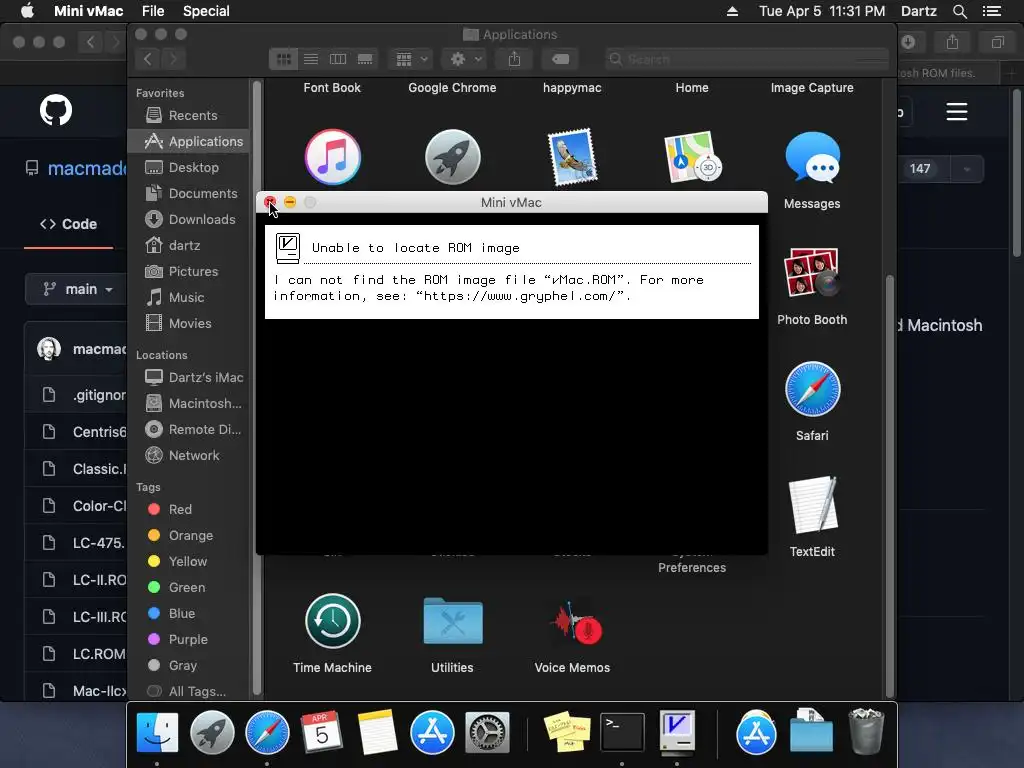Open the Apple menu
Viewport: 1024px width, 768px height.
27,11
